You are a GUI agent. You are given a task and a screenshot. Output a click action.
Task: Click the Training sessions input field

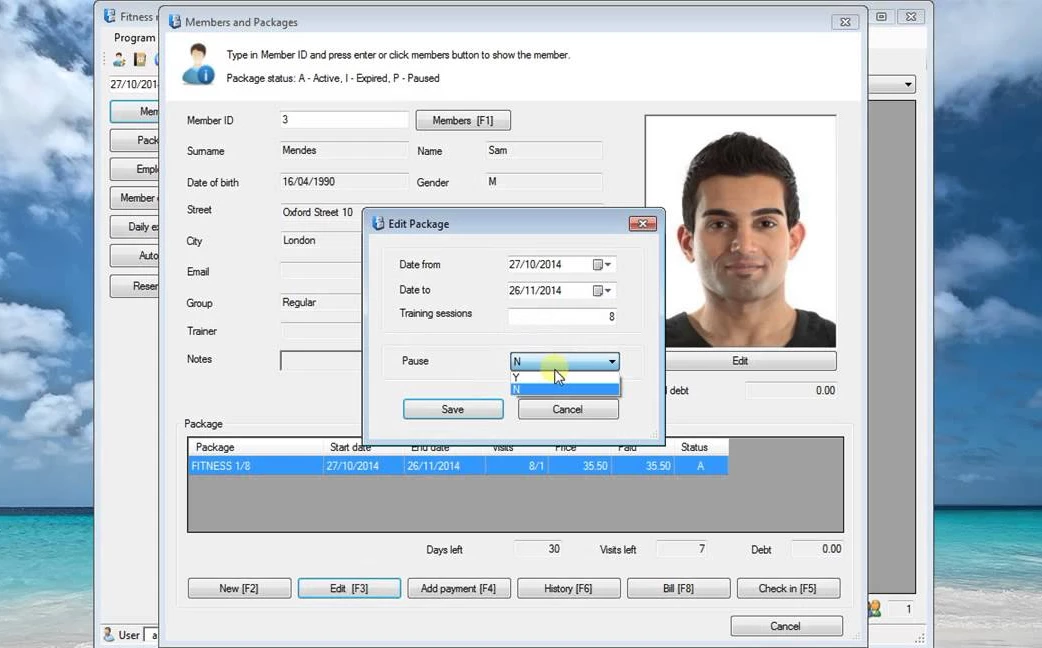pyautogui.click(x=562, y=317)
